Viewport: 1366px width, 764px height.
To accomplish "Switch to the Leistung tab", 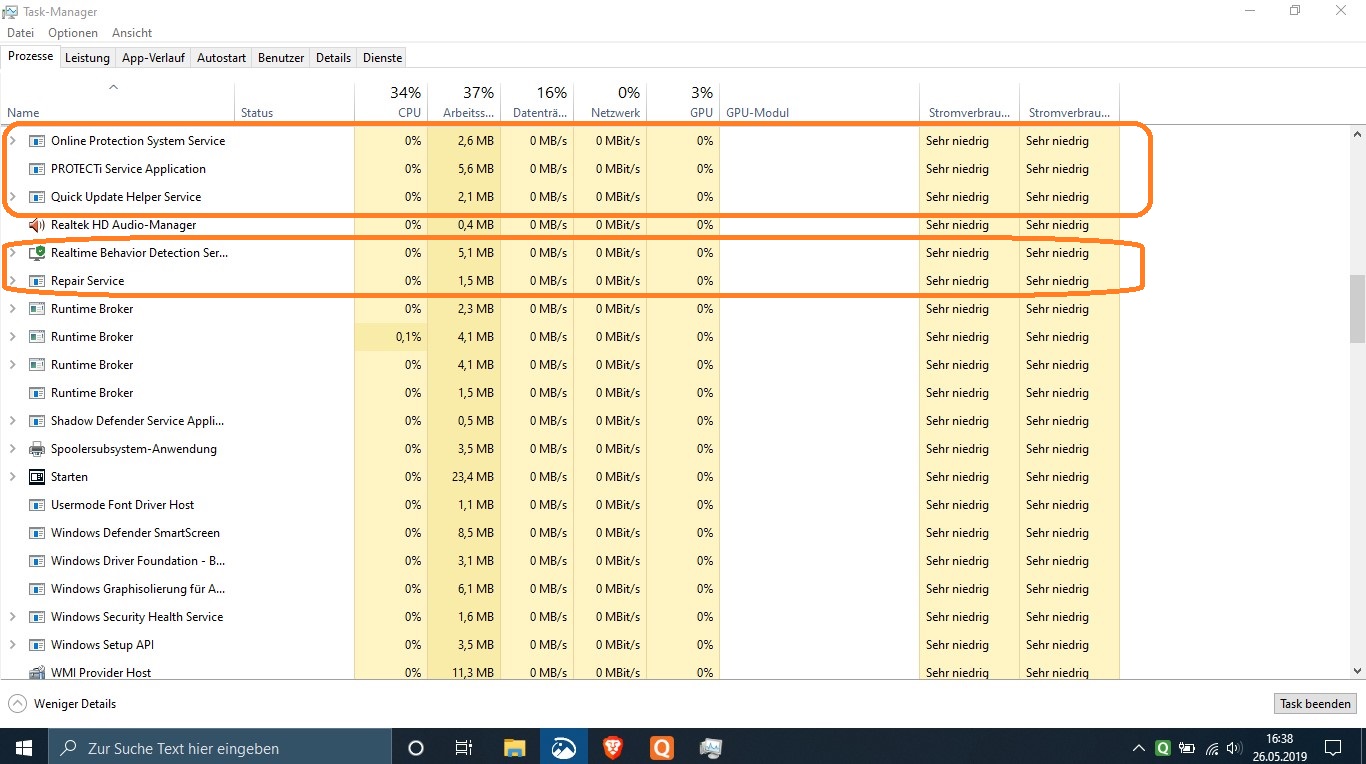I will [87, 58].
